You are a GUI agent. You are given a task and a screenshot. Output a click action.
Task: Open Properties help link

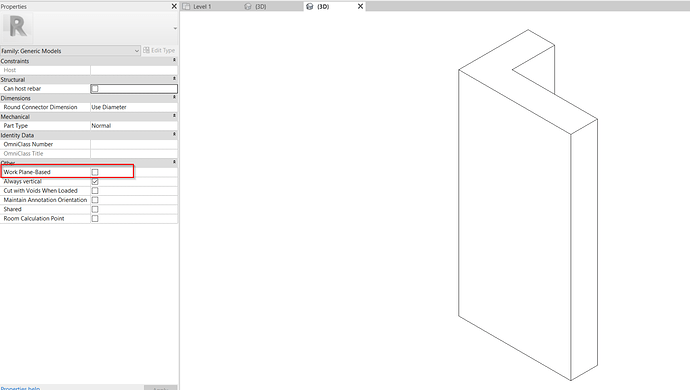20,388
